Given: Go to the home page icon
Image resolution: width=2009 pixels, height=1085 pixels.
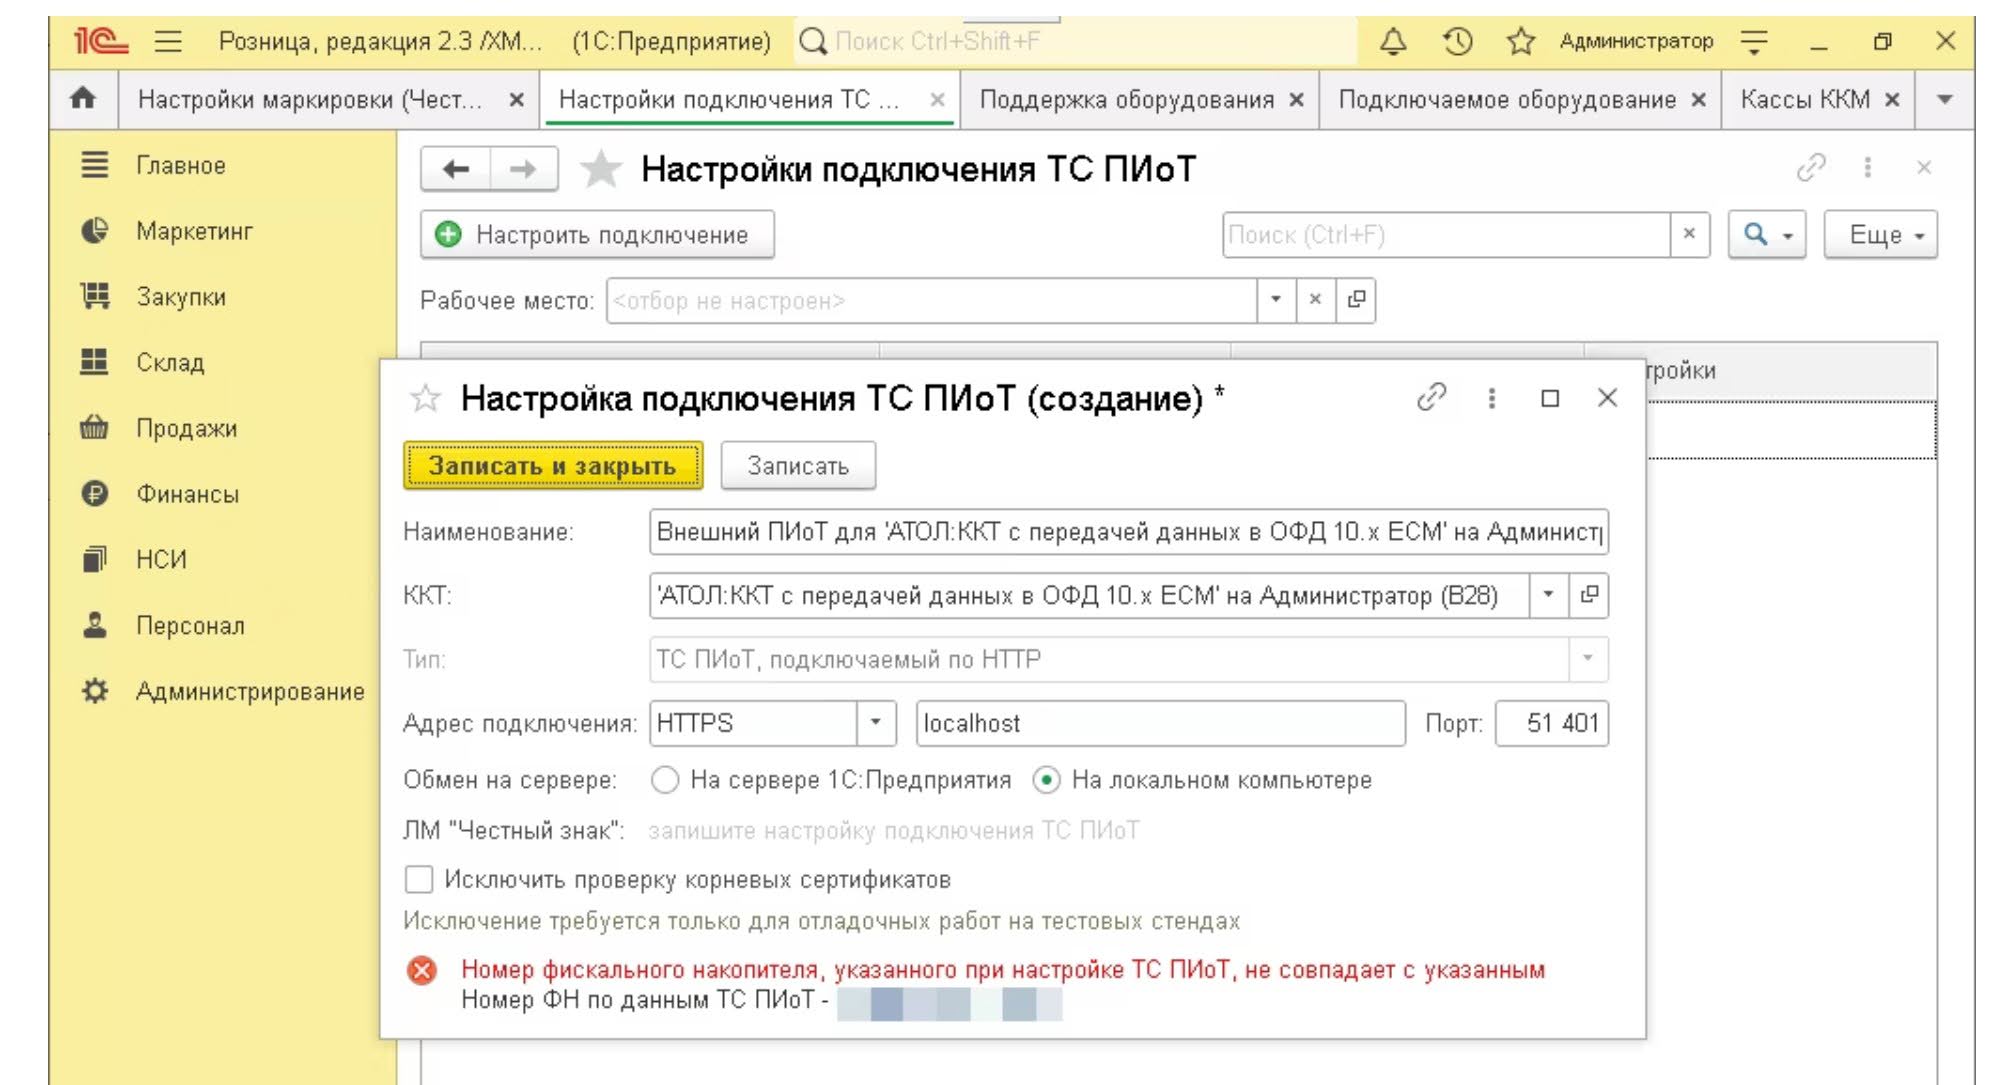Looking at the screenshot, I should coord(83,98).
